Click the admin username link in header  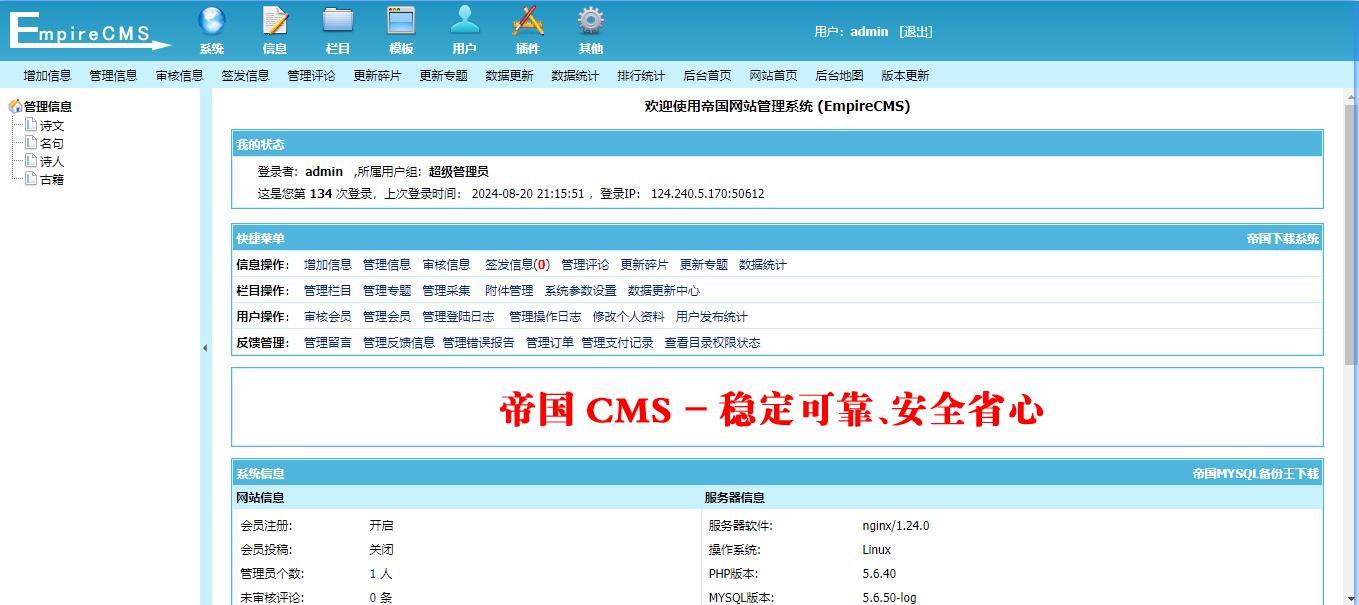pos(869,31)
